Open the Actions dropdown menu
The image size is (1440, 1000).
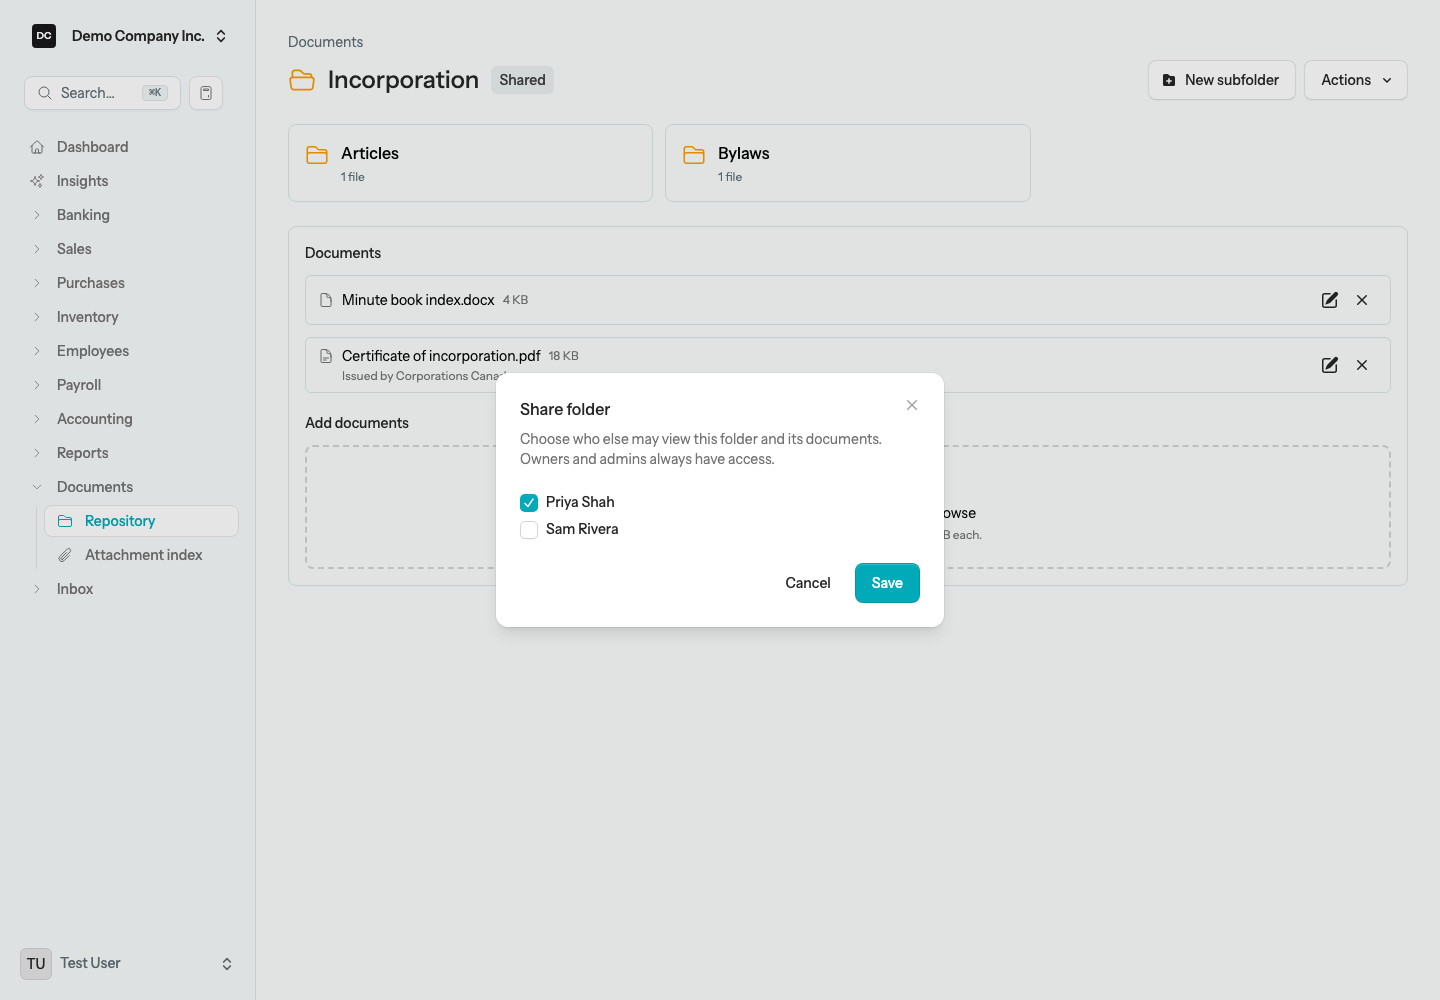[1356, 80]
